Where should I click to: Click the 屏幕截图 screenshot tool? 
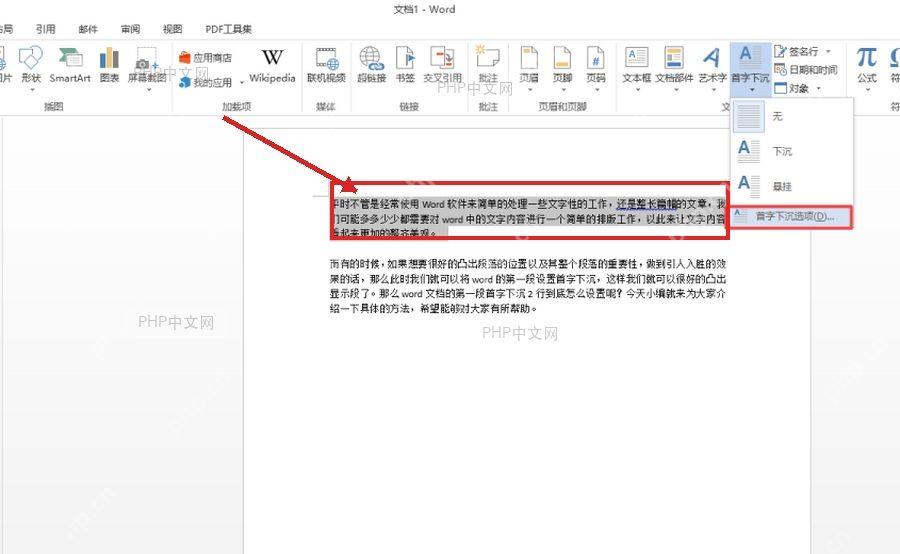tap(146, 64)
